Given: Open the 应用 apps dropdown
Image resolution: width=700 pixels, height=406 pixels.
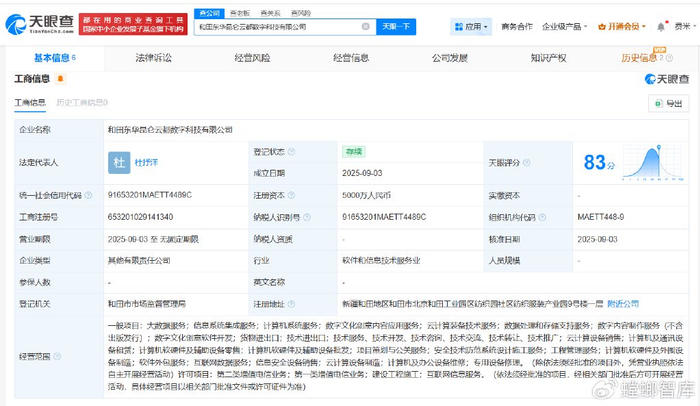Looking at the screenshot, I should pos(471,27).
